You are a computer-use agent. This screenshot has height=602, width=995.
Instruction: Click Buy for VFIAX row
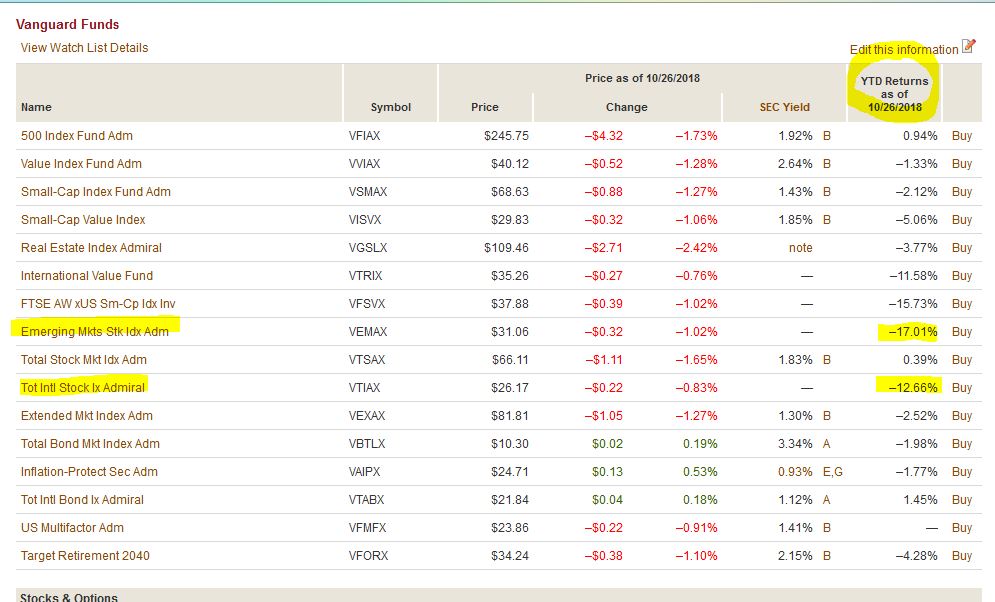[962, 136]
